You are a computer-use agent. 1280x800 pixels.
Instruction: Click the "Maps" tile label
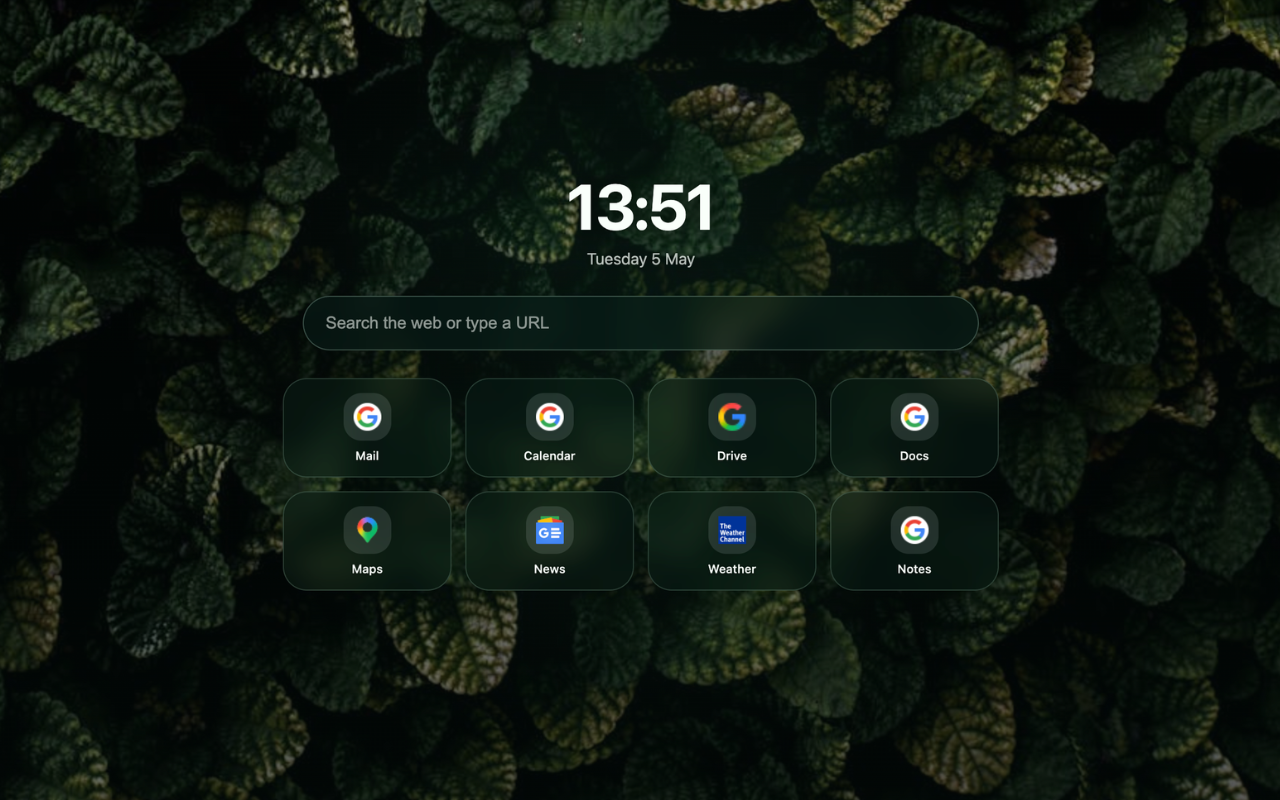[x=367, y=569]
